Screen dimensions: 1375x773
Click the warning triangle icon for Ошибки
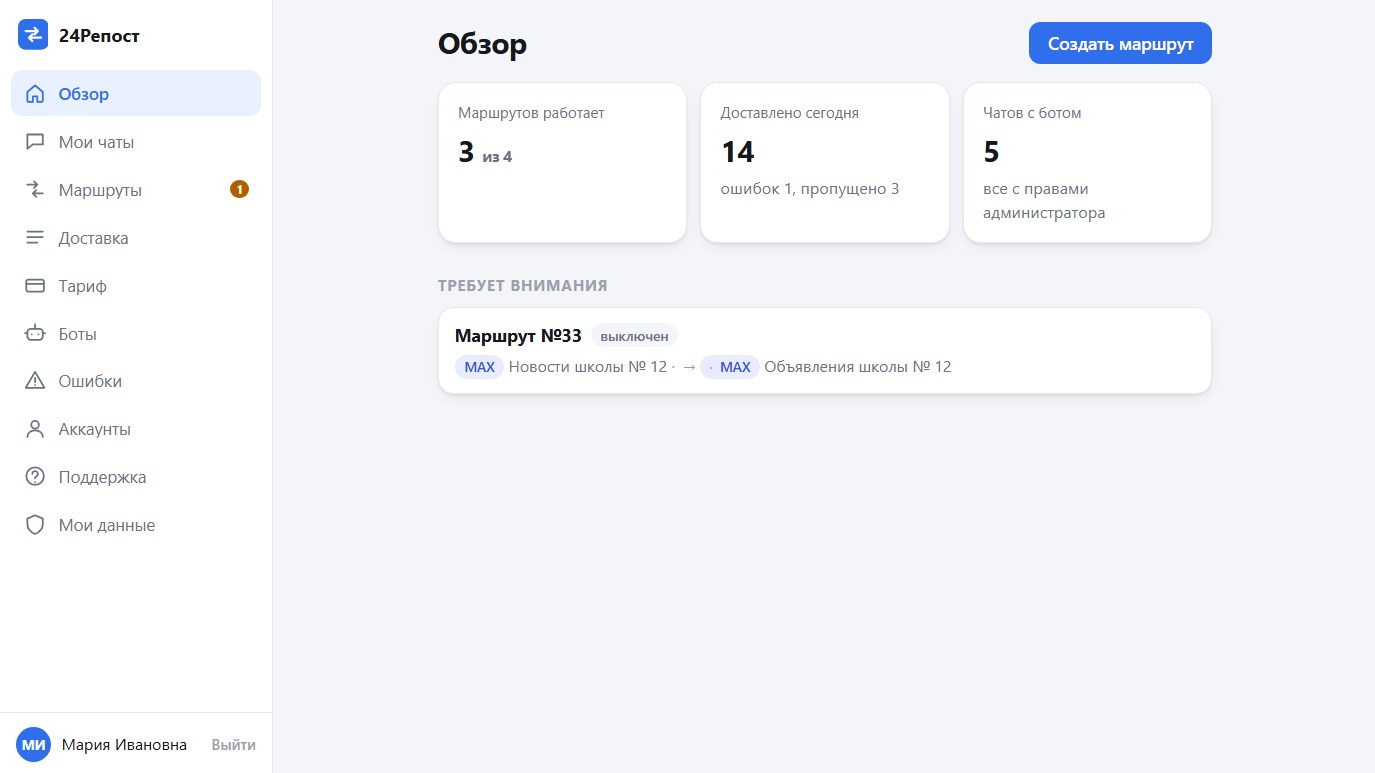[x=35, y=381]
